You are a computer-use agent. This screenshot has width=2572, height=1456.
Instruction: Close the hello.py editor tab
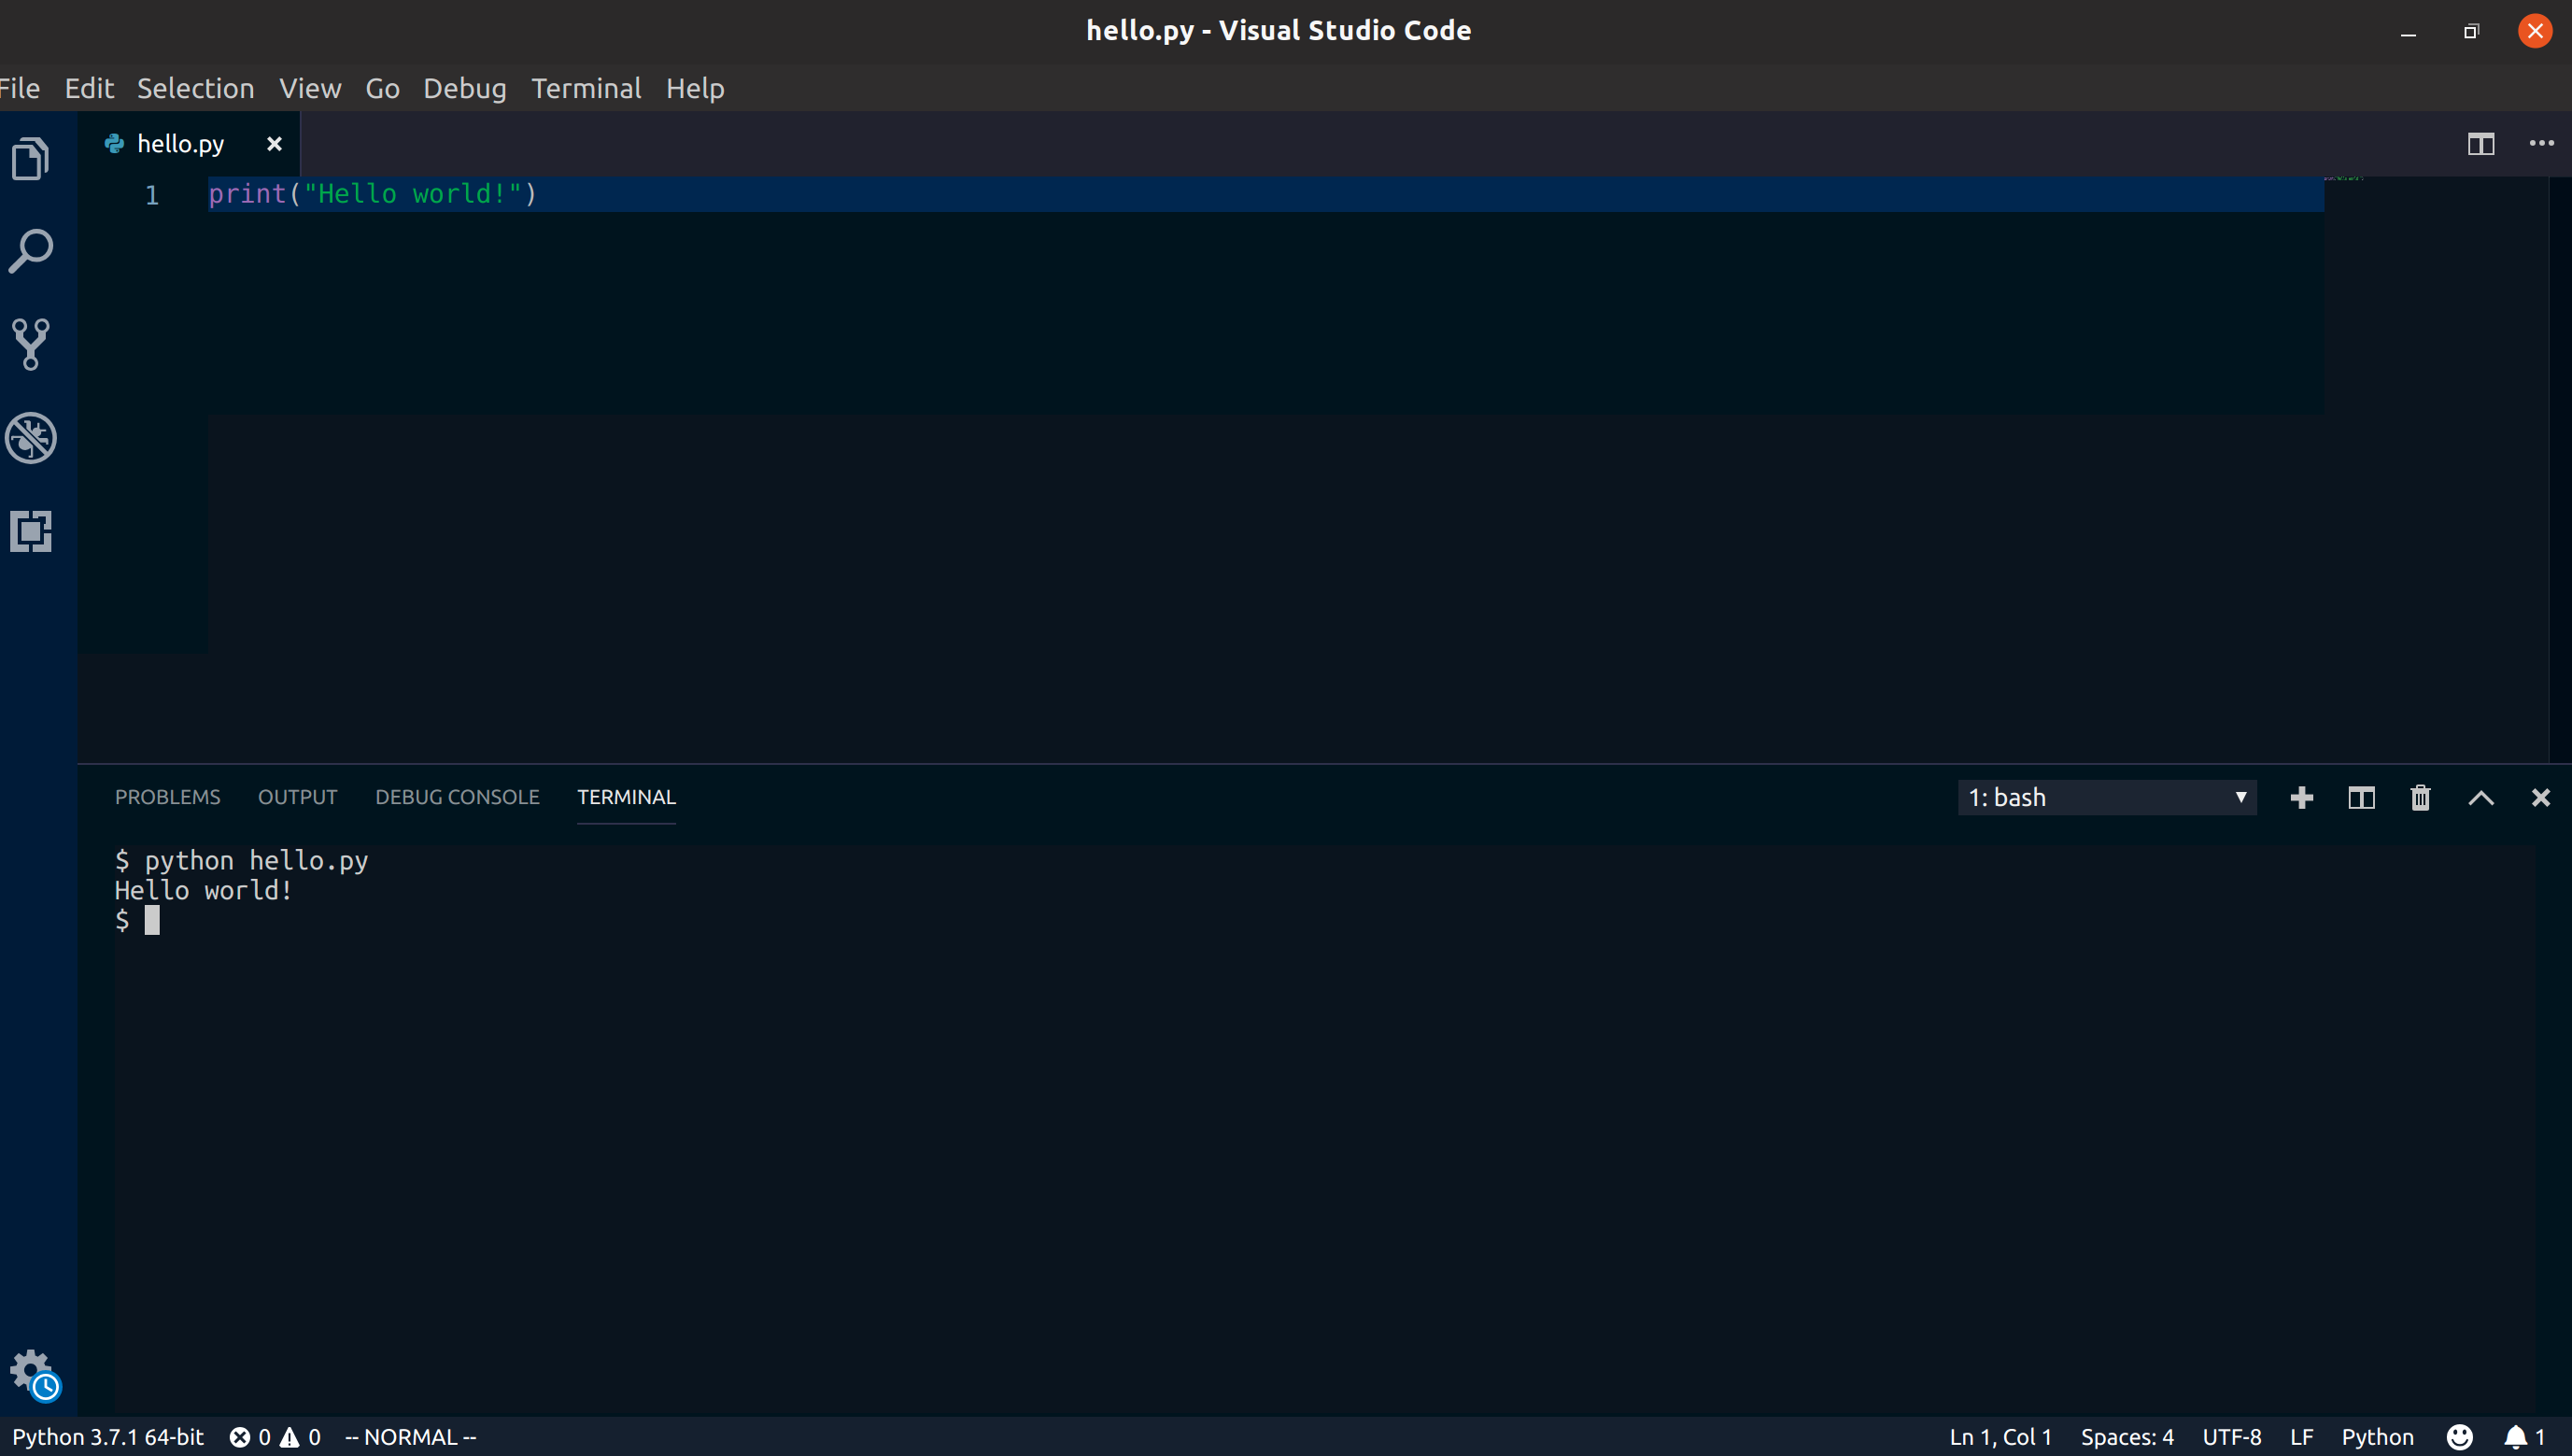(274, 144)
